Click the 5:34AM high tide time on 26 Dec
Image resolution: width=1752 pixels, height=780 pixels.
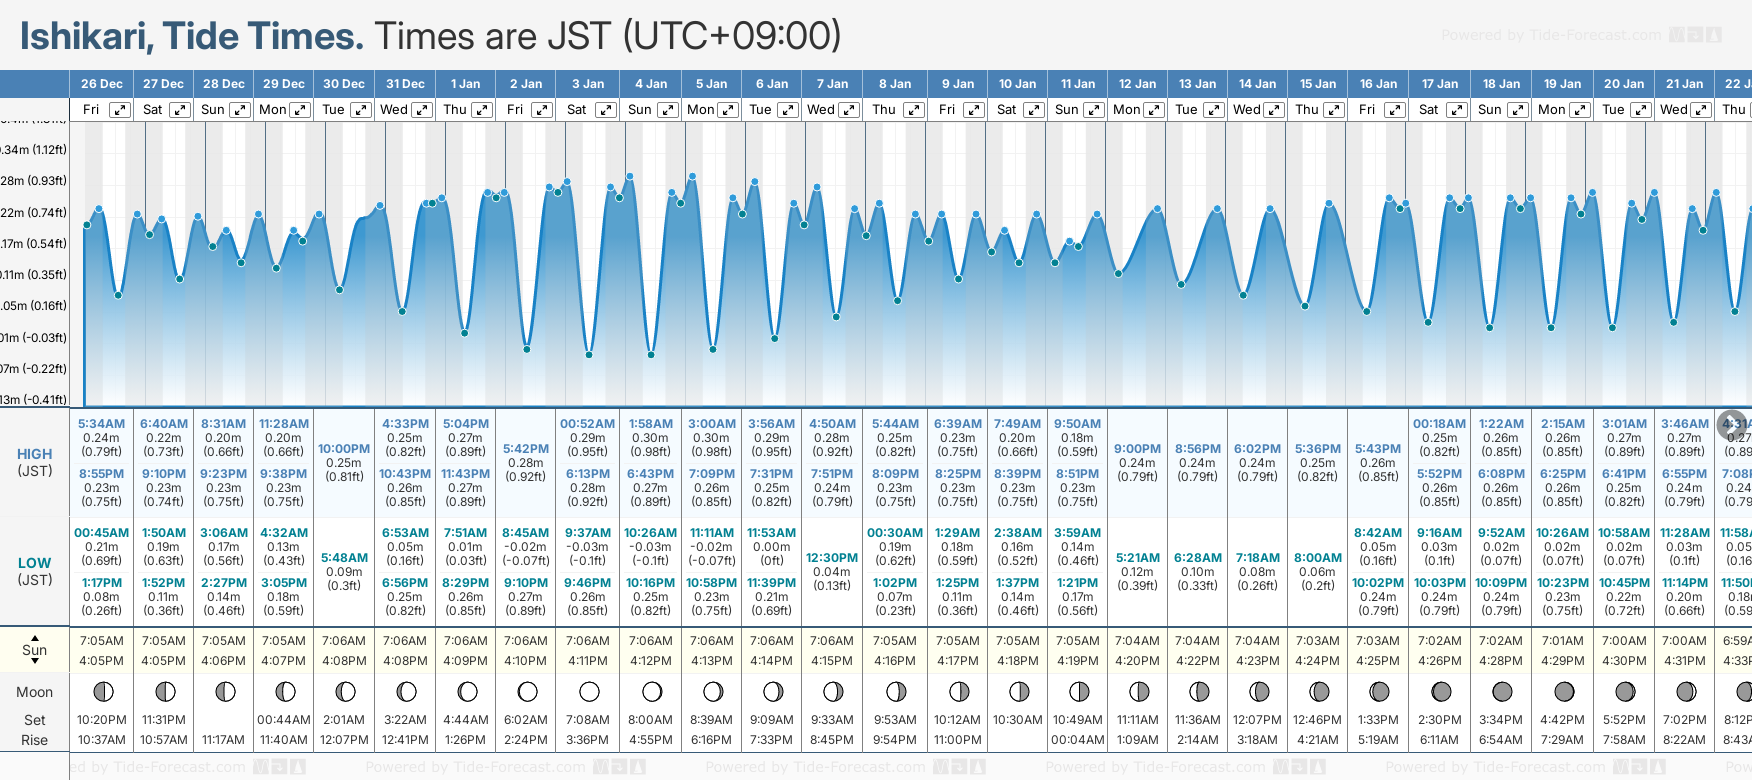click(x=102, y=424)
